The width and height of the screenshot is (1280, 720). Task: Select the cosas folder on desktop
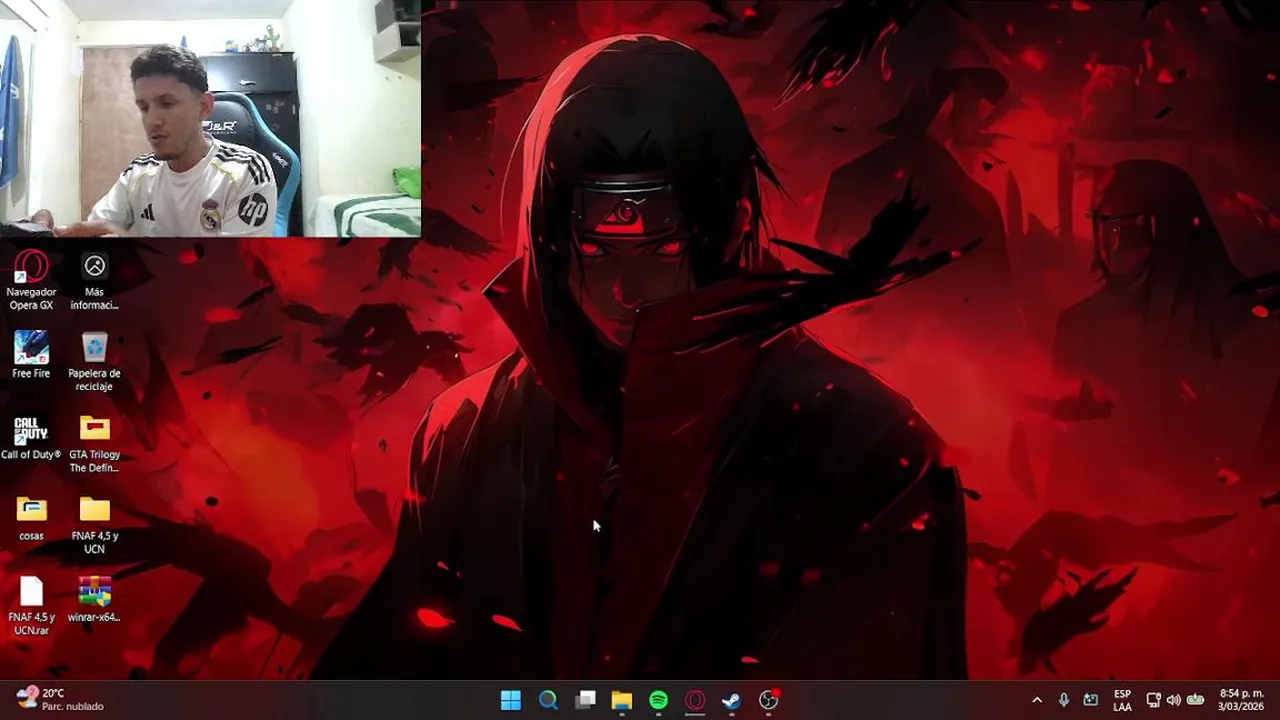[31, 519]
